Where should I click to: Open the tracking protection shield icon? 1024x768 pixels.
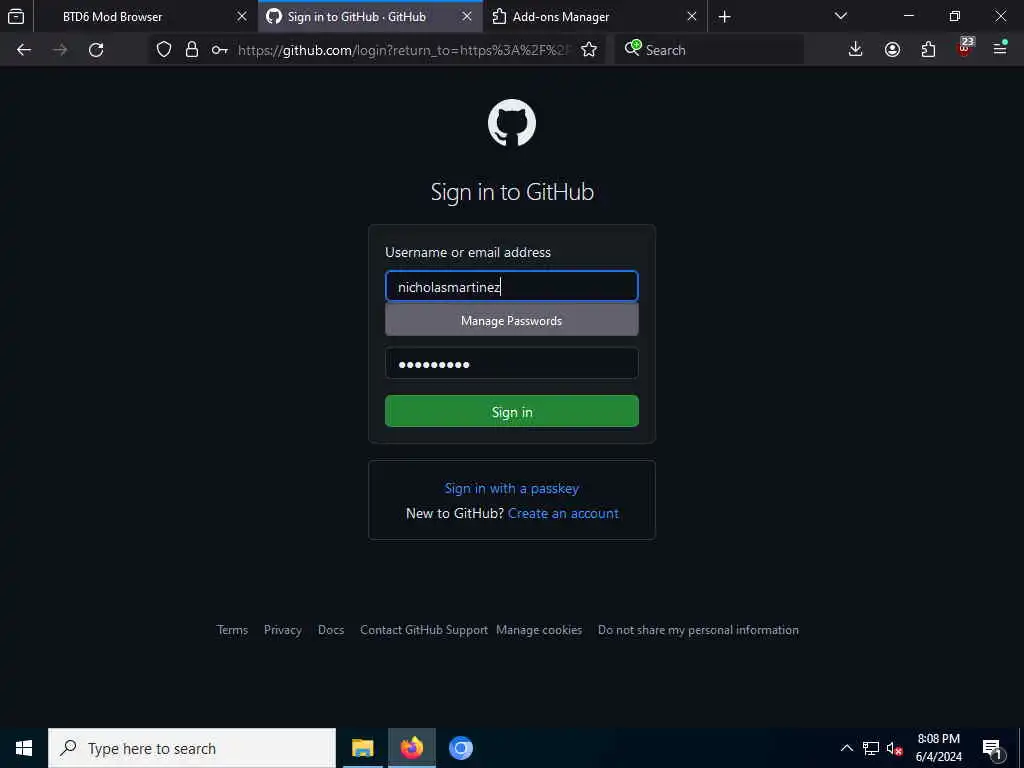[x=164, y=50]
